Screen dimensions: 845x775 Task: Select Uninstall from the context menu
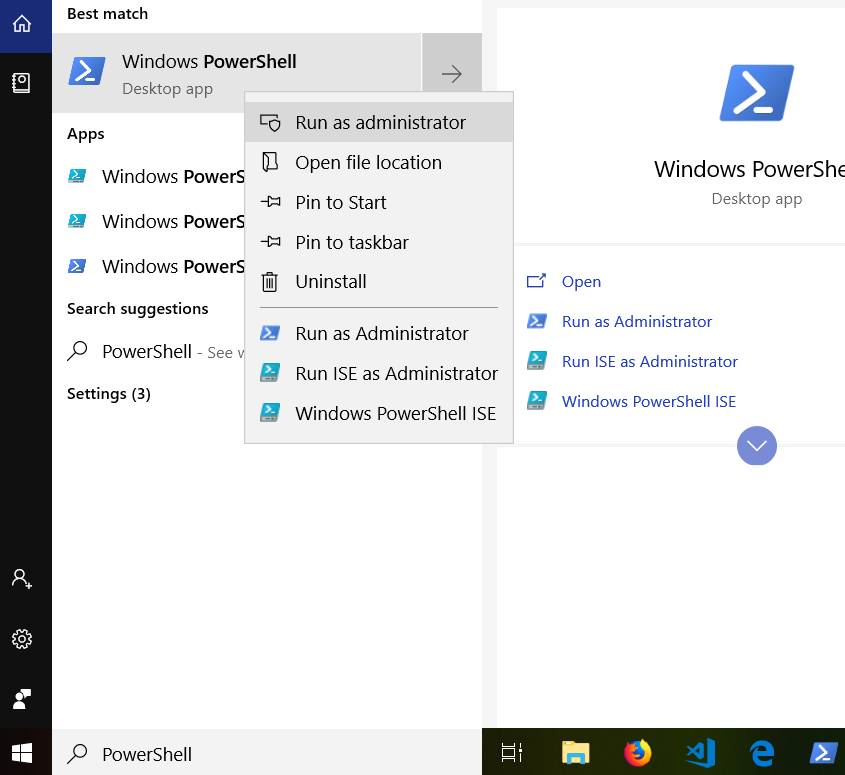379,281
